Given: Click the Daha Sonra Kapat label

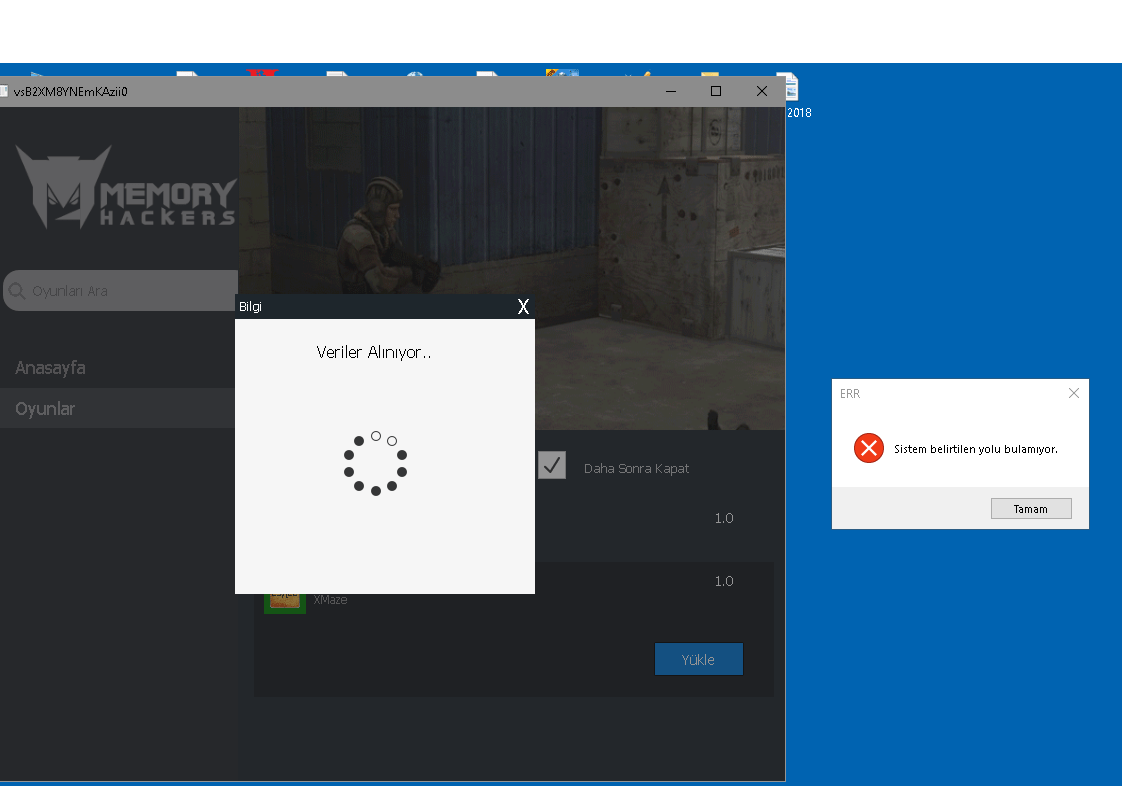Looking at the screenshot, I should click(x=636, y=468).
